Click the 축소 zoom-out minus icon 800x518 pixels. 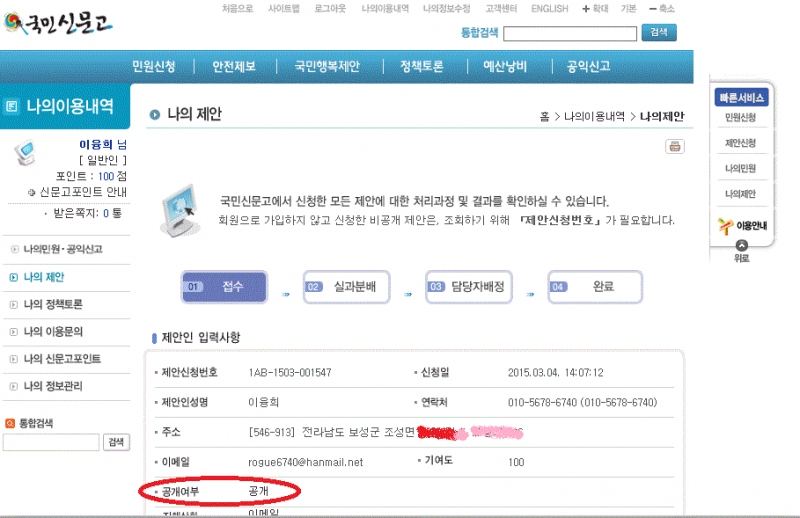coord(652,9)
